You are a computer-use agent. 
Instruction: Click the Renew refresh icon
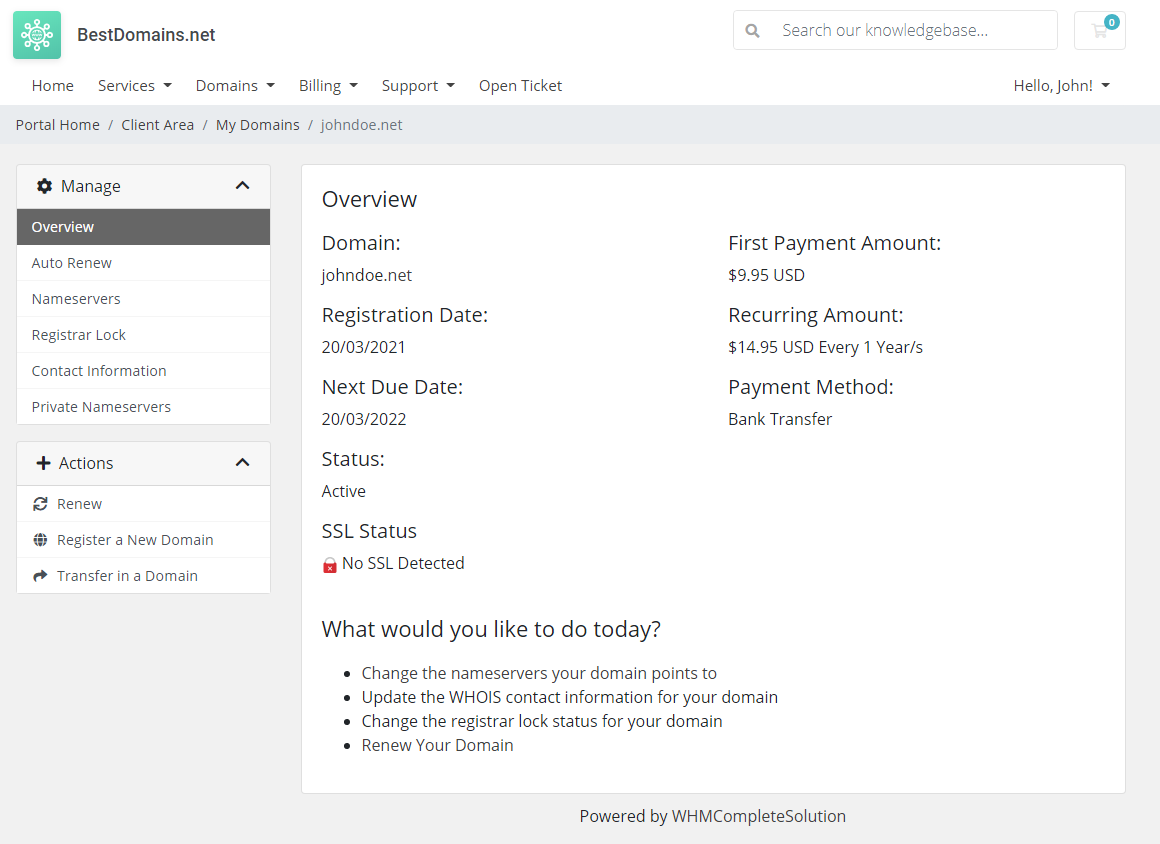coord(41,504)
